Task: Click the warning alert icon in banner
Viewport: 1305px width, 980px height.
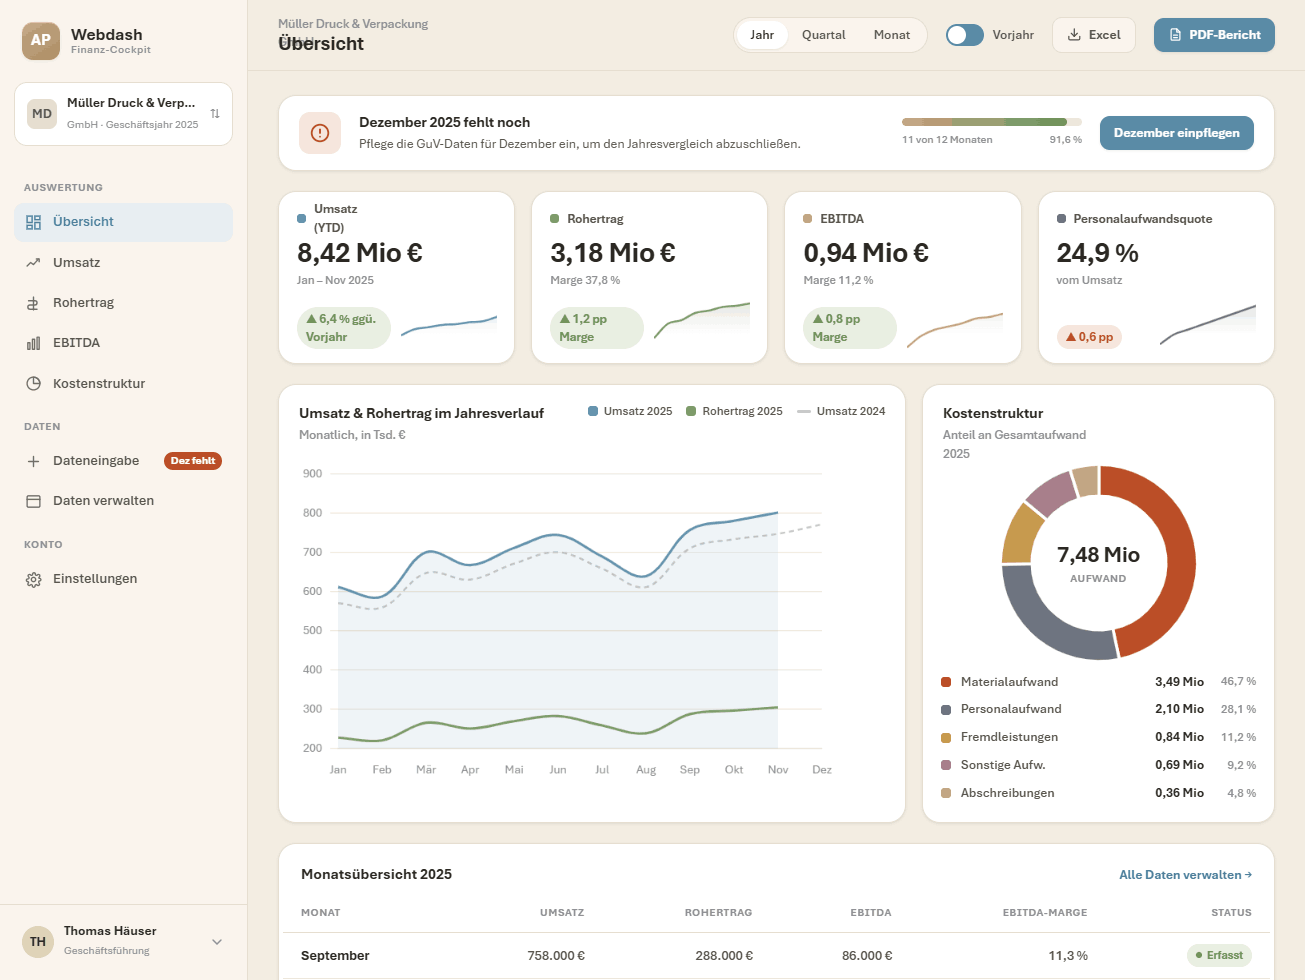Action: 320,133
